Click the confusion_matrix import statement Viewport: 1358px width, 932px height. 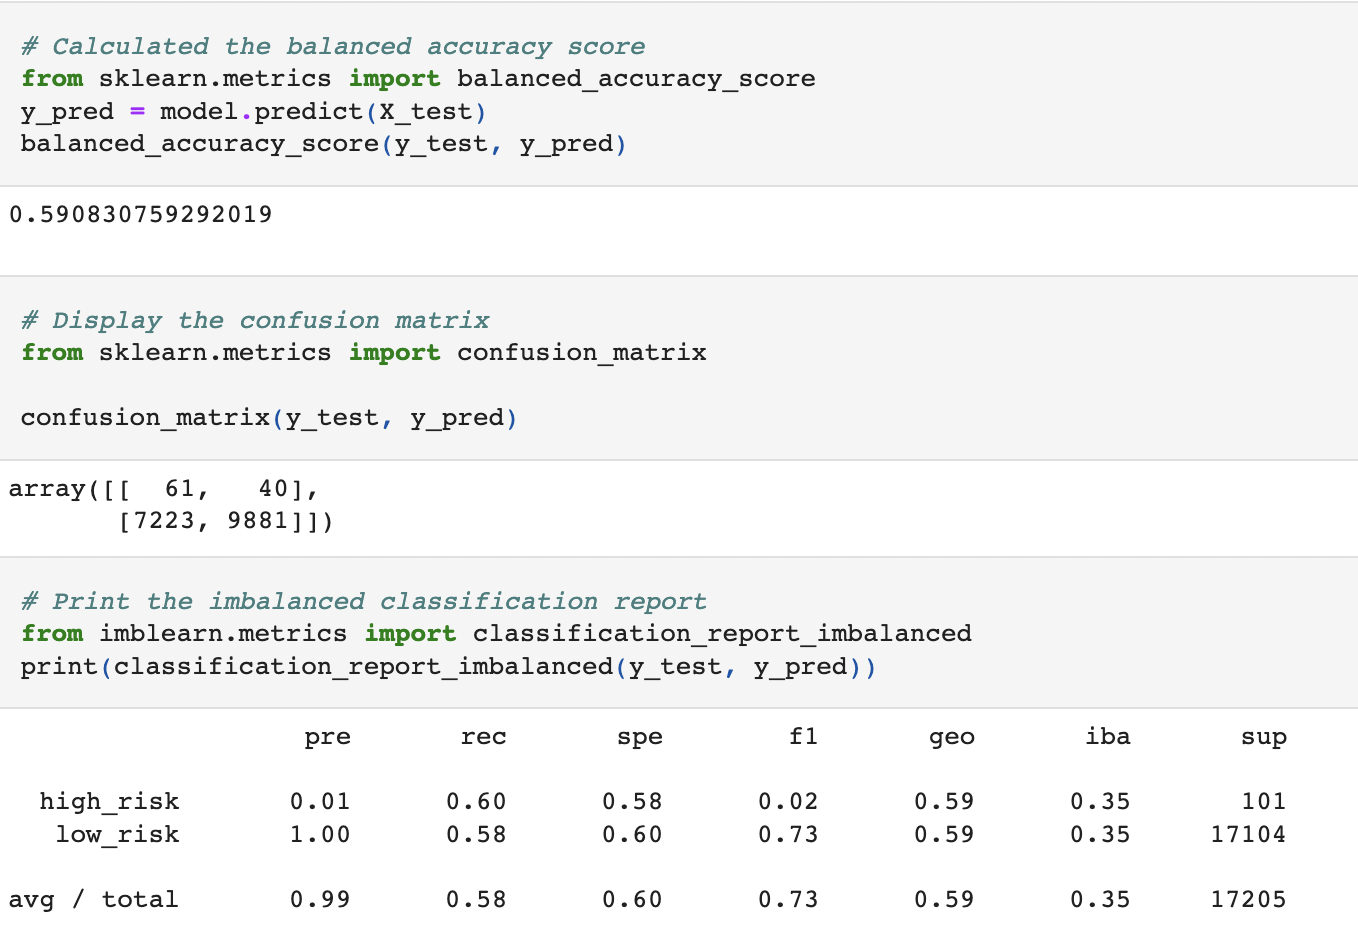click(364, 352)
